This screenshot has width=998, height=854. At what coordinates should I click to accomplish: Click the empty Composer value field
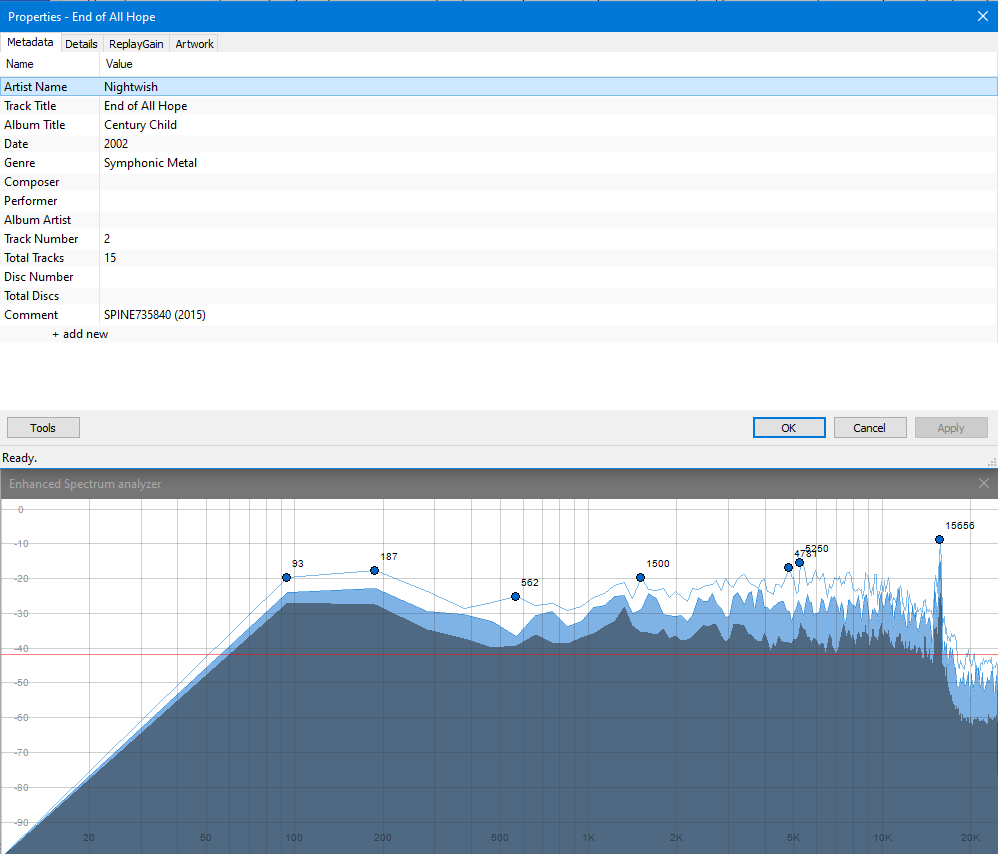pos(548,182)
